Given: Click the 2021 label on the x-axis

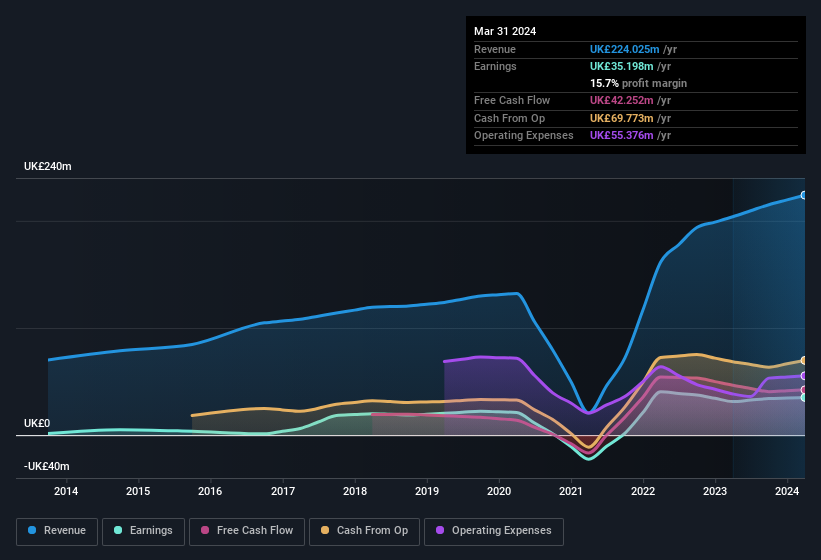Looking at the screenshot, I should 571,491.
